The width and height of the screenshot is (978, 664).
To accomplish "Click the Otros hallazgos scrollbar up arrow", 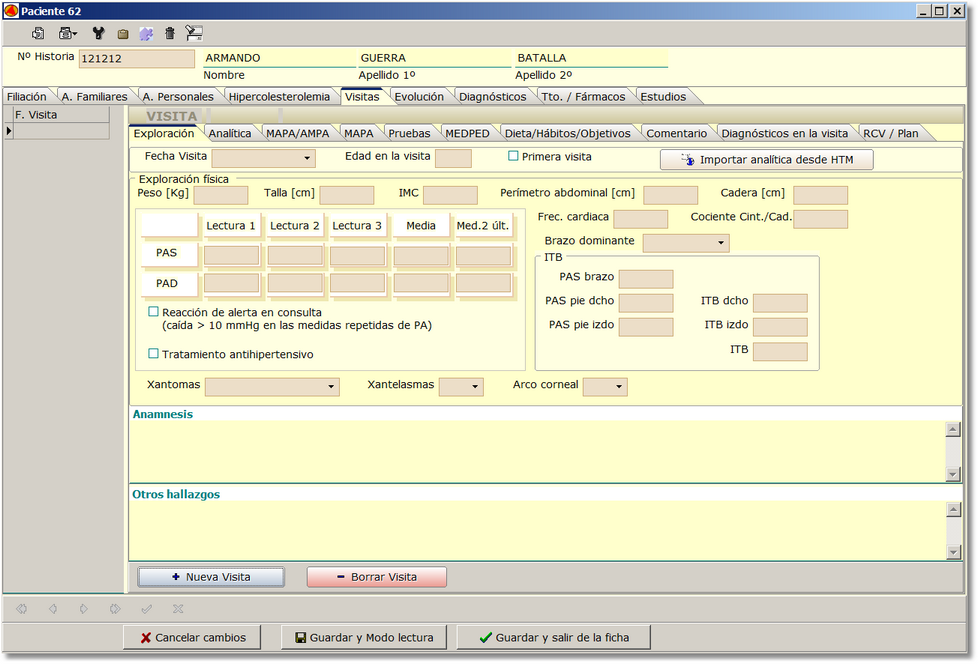I will 952,509.
